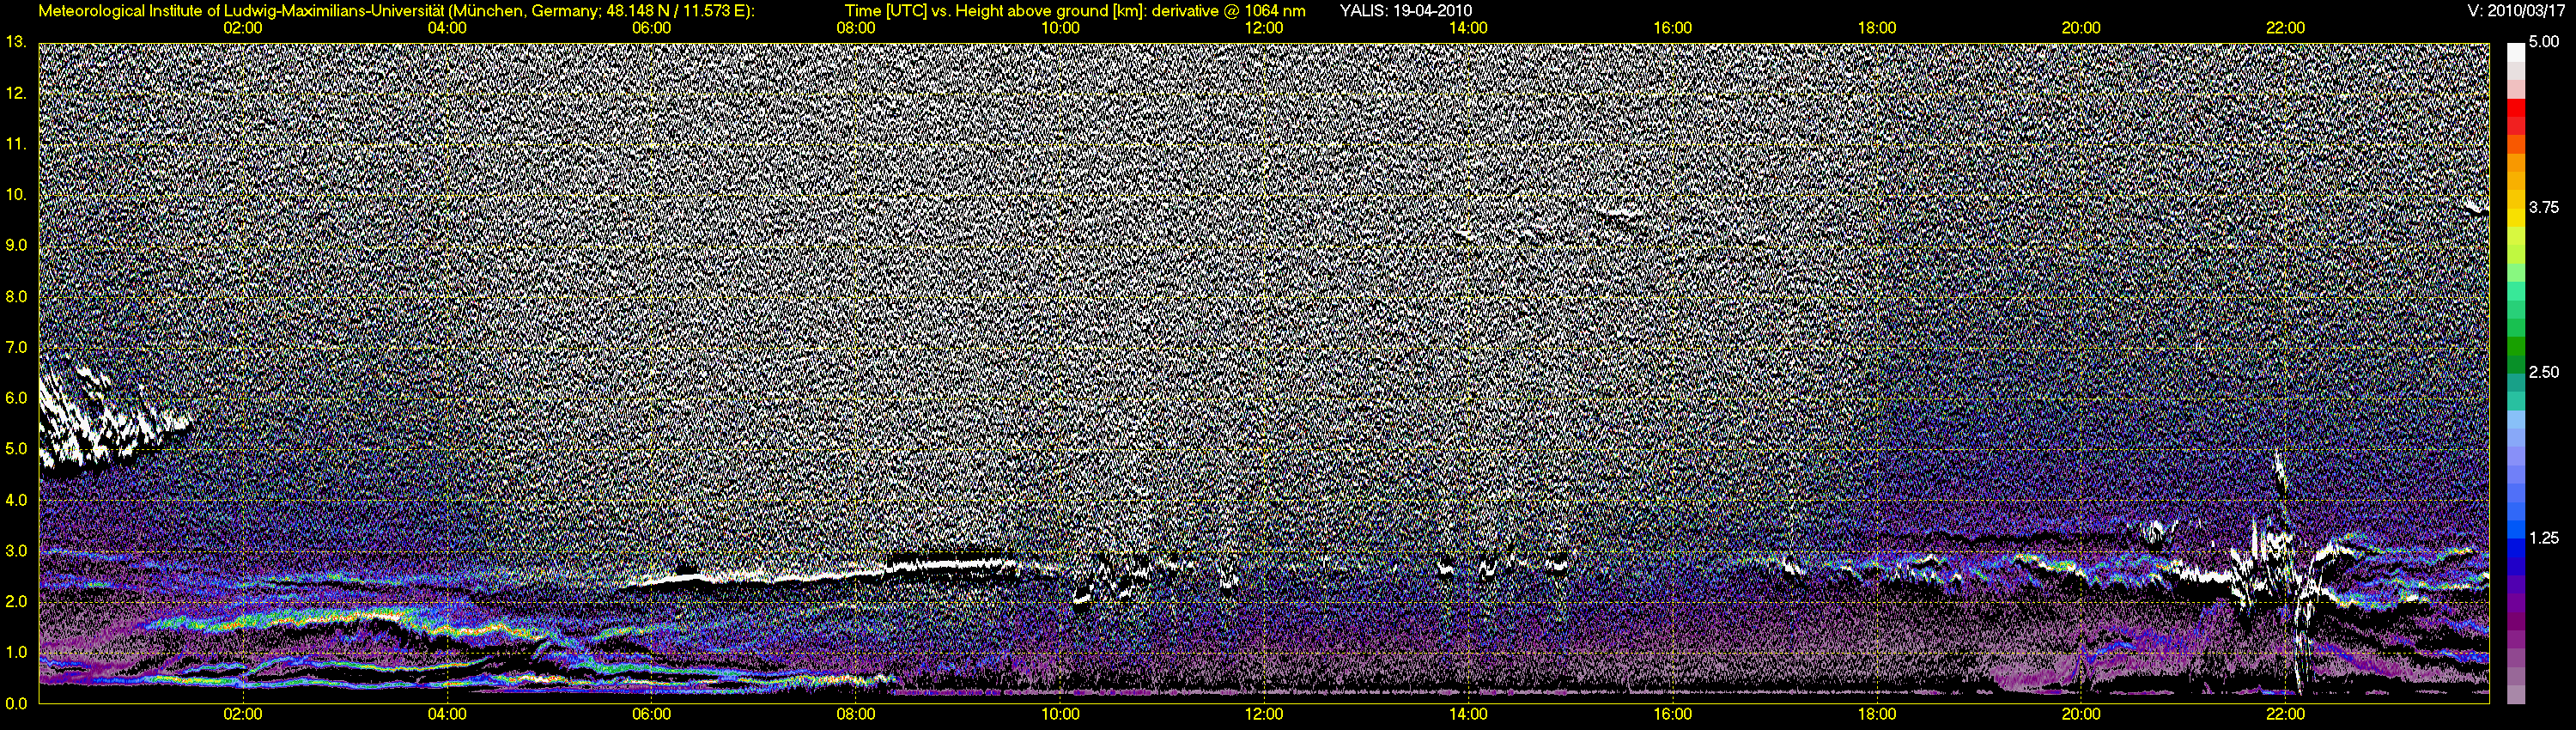Click the 16:00 label on the bottom time axis

point(1673,714)
